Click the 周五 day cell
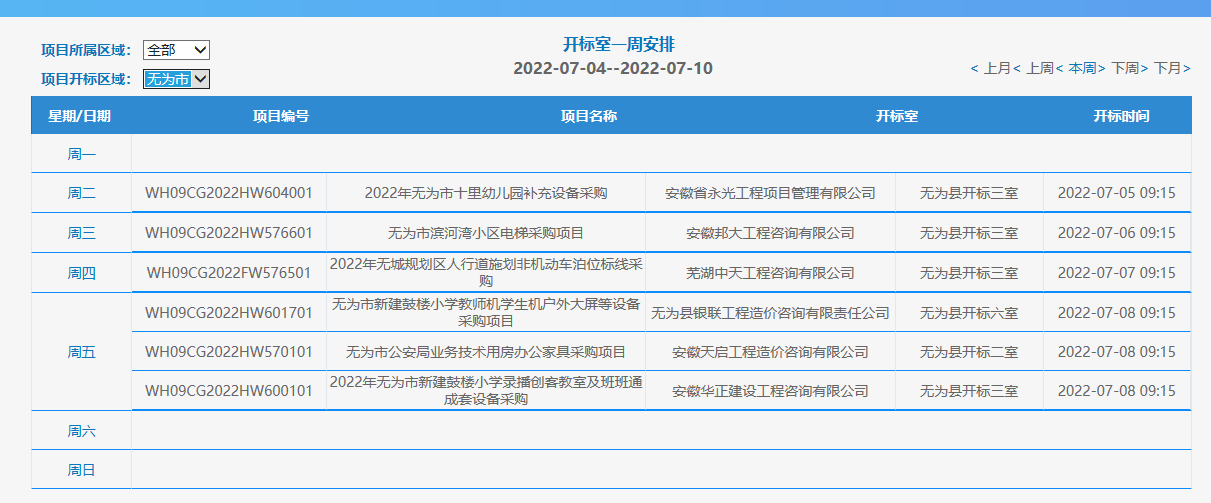1211x503 pixels. (81, 352)
